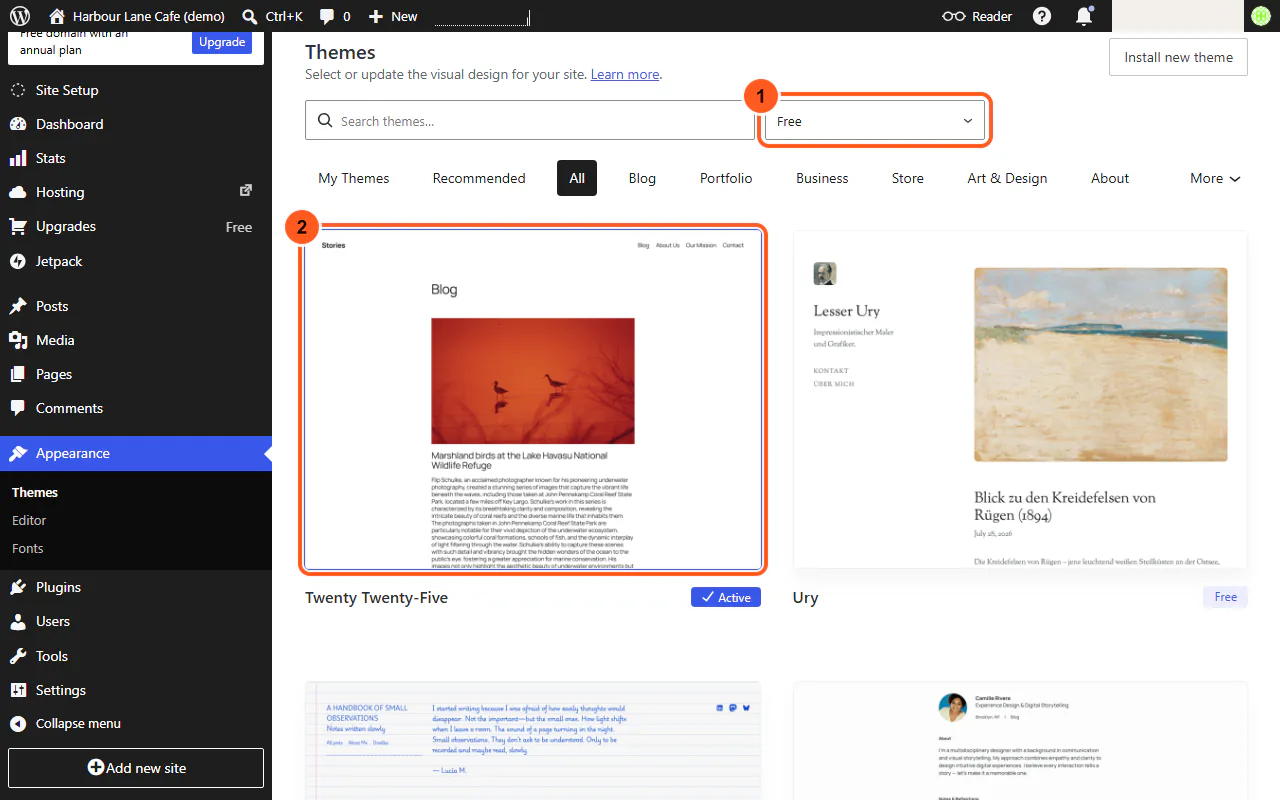Click the user avatar in the top bar

coord(1260,16)
